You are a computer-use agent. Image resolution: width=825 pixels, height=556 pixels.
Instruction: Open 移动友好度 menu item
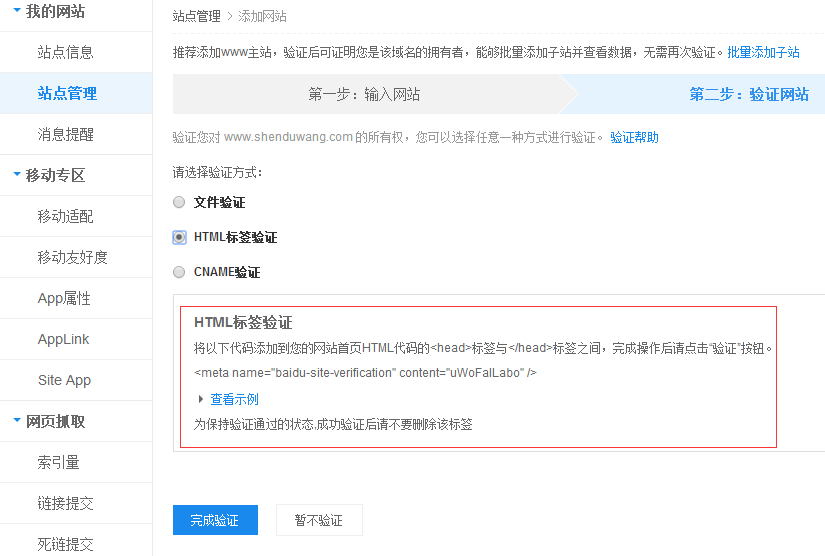tap(73, 257)
